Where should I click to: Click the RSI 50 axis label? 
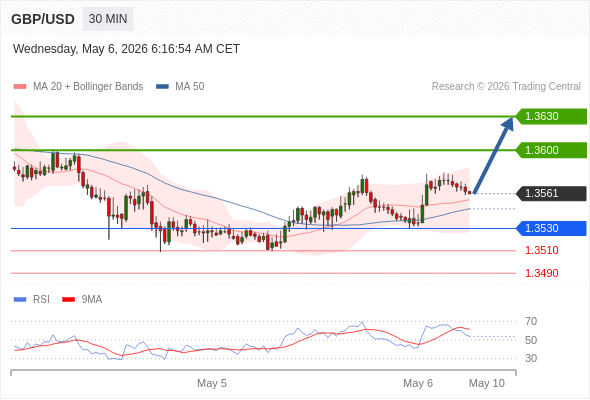(531, 340)
